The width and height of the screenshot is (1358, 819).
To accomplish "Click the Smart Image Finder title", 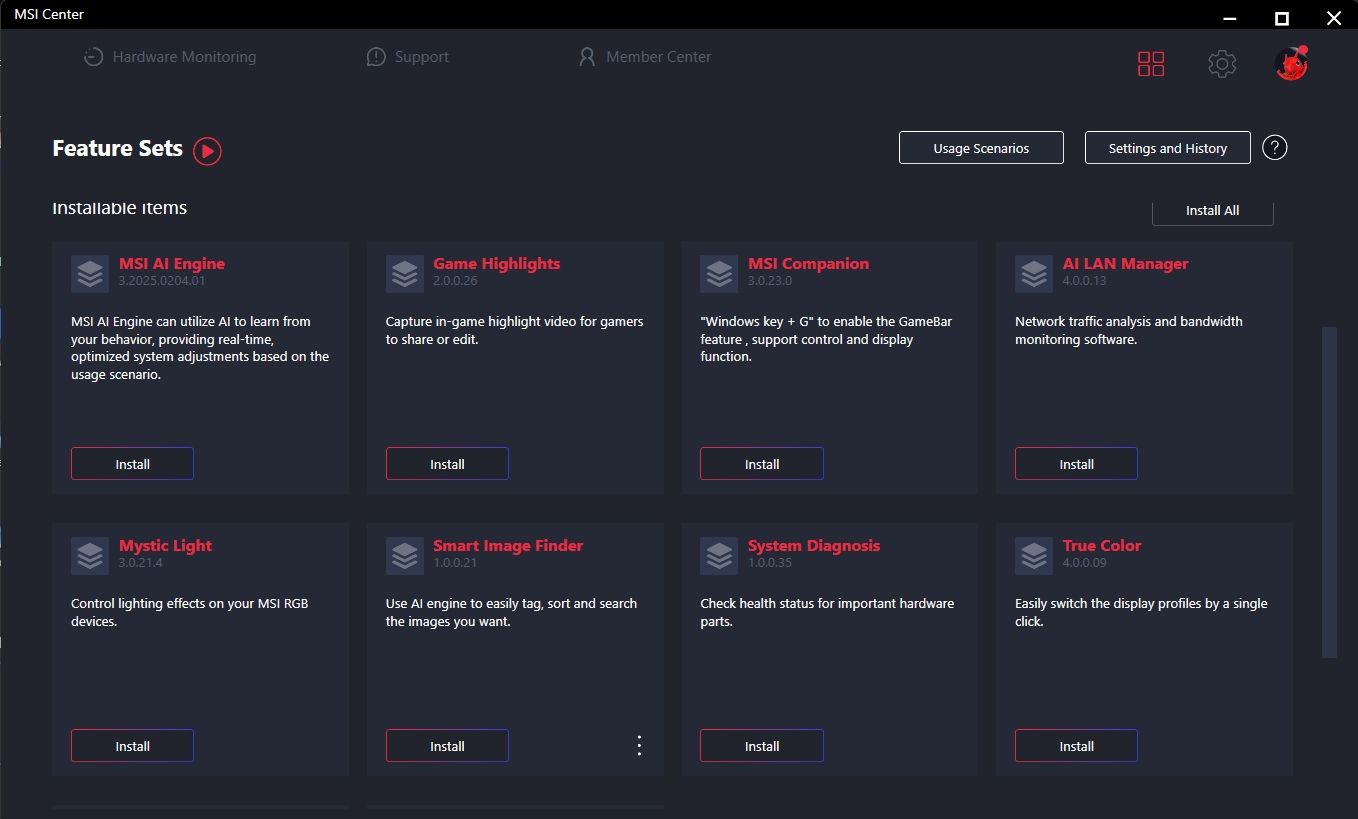I will [x=508, y=546].
